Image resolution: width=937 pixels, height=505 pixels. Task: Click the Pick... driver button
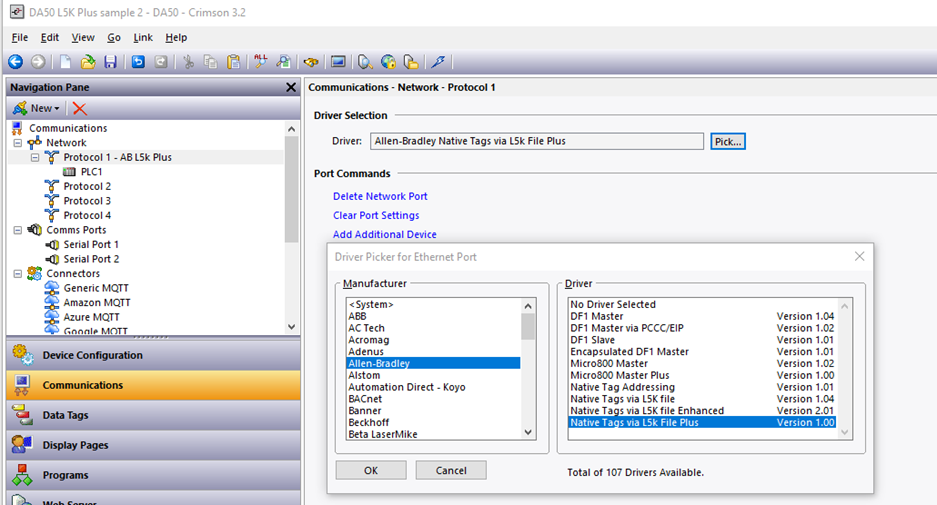click(728, 142)
